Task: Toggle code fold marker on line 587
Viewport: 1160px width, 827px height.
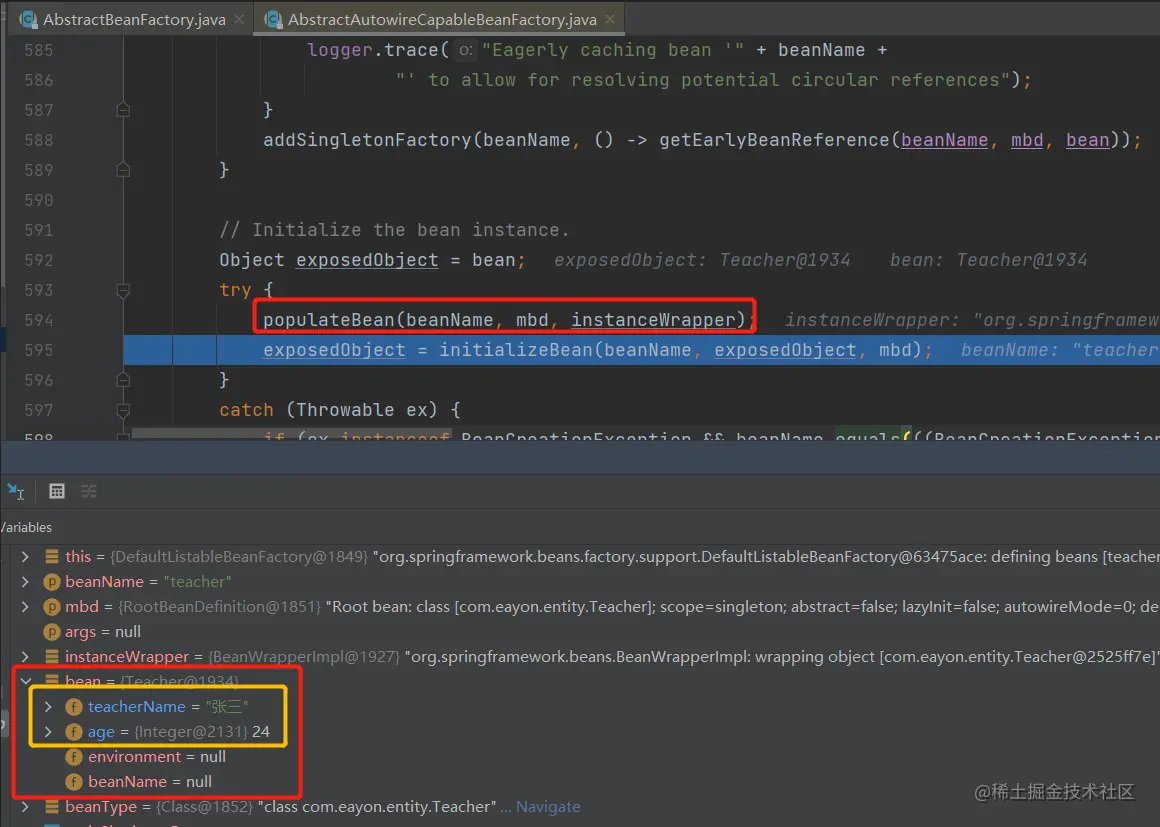Action: (124, 110)
